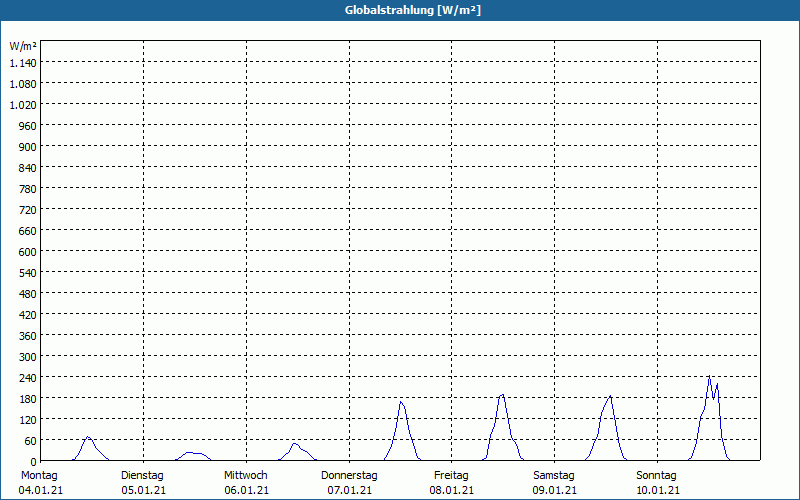Screen dimensions: 800x500
Task: Select the 07.01.21 date label
Action: click(349, 490)
